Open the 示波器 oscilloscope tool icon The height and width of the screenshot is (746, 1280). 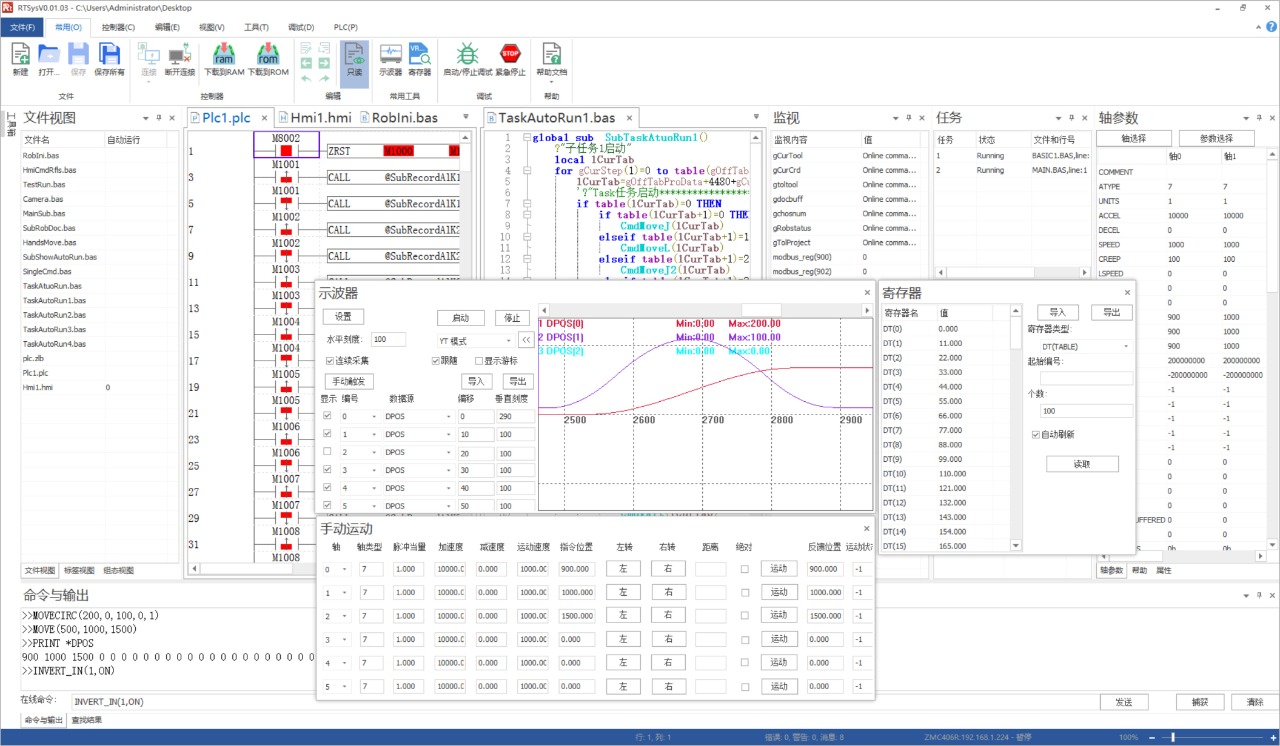(390, 54)
